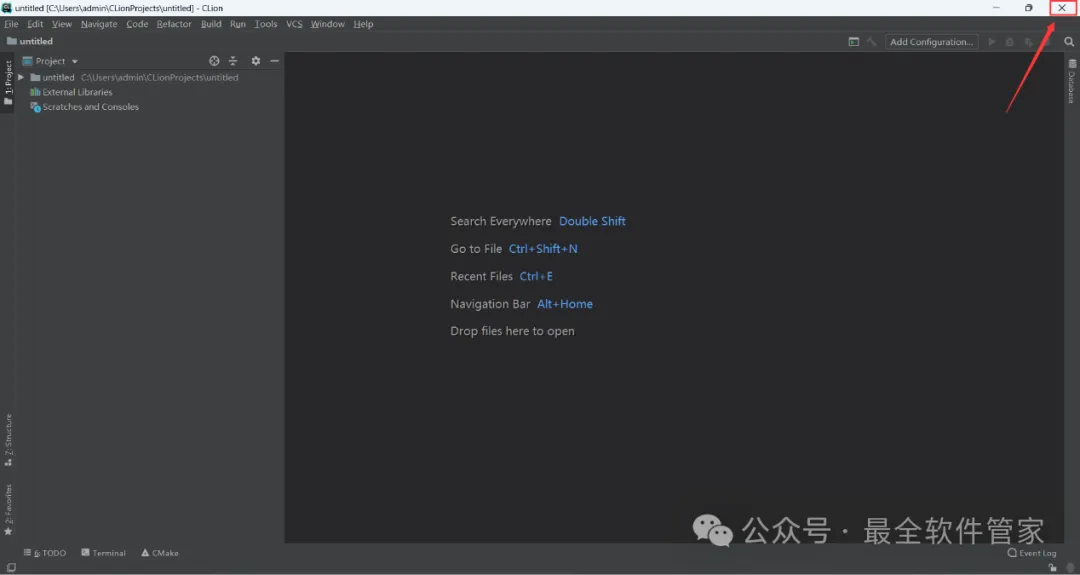Click the Debug bug icon

pyautogui.click(x=1010, y=42)
